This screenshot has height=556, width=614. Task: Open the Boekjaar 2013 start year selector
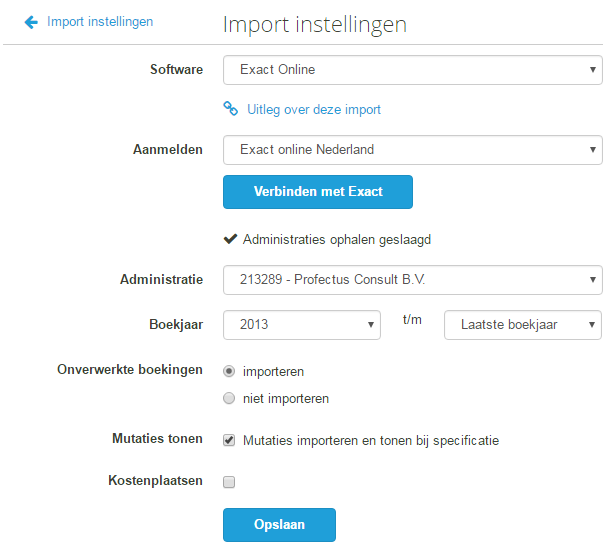click(x=302, y=325)
